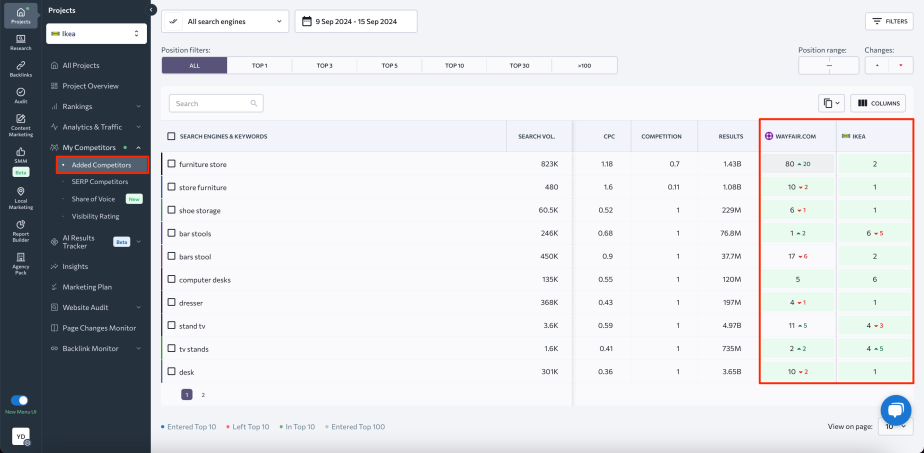
Task: Click the keyword Search input field
Action: click(x=216, y=103)
